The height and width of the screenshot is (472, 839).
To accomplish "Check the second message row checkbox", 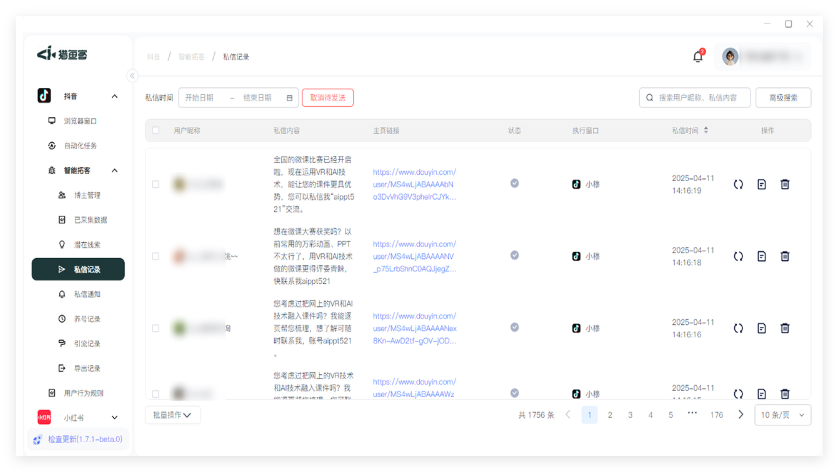I will point(155,256).
